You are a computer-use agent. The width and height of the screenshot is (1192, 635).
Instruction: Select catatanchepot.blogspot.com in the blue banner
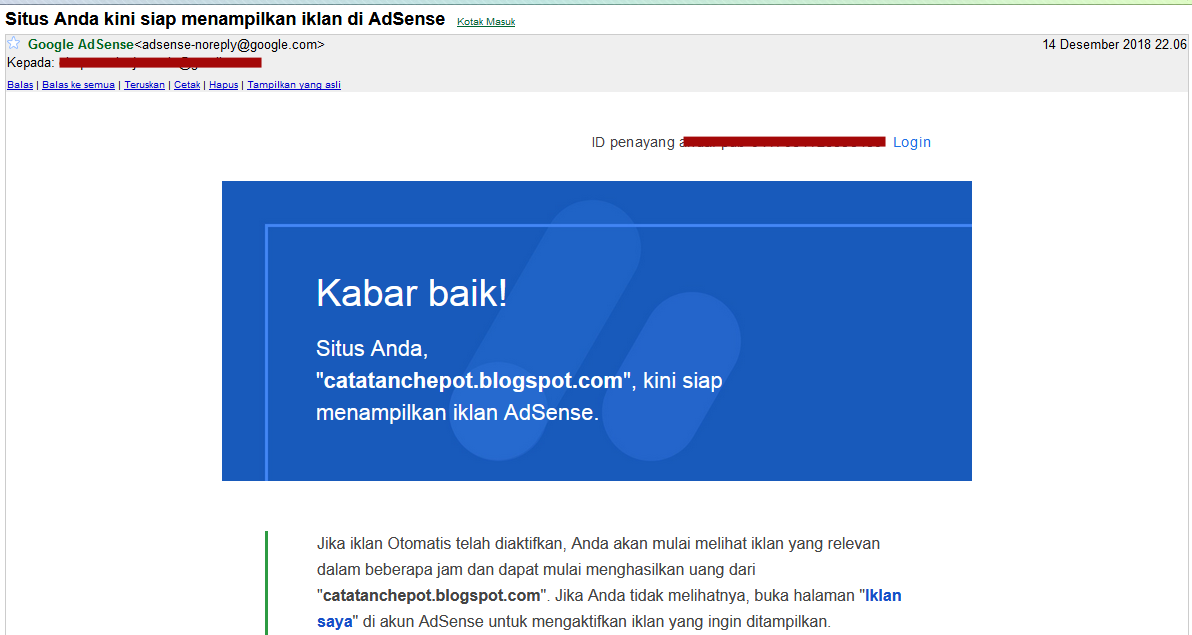point(474,380)
